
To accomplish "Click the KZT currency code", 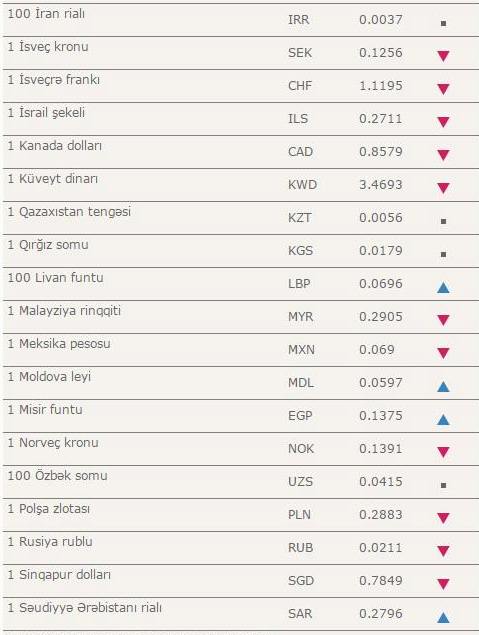I will coord(300,218).
